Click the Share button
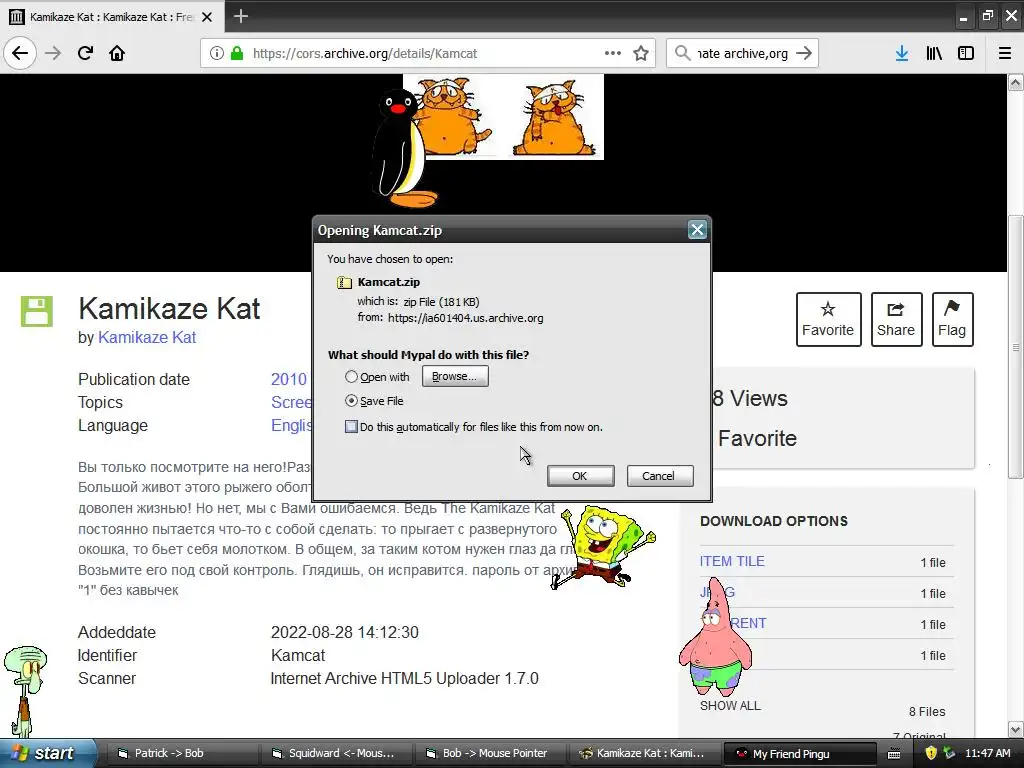This screenshot has width=1024, height=768. pos(896,319)
